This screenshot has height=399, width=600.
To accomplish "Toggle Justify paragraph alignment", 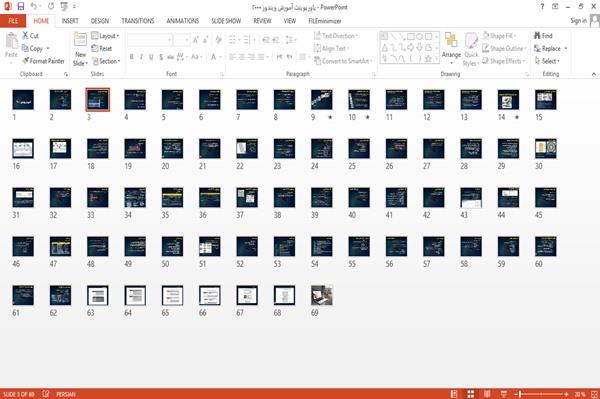I will [x=261, y=57].
